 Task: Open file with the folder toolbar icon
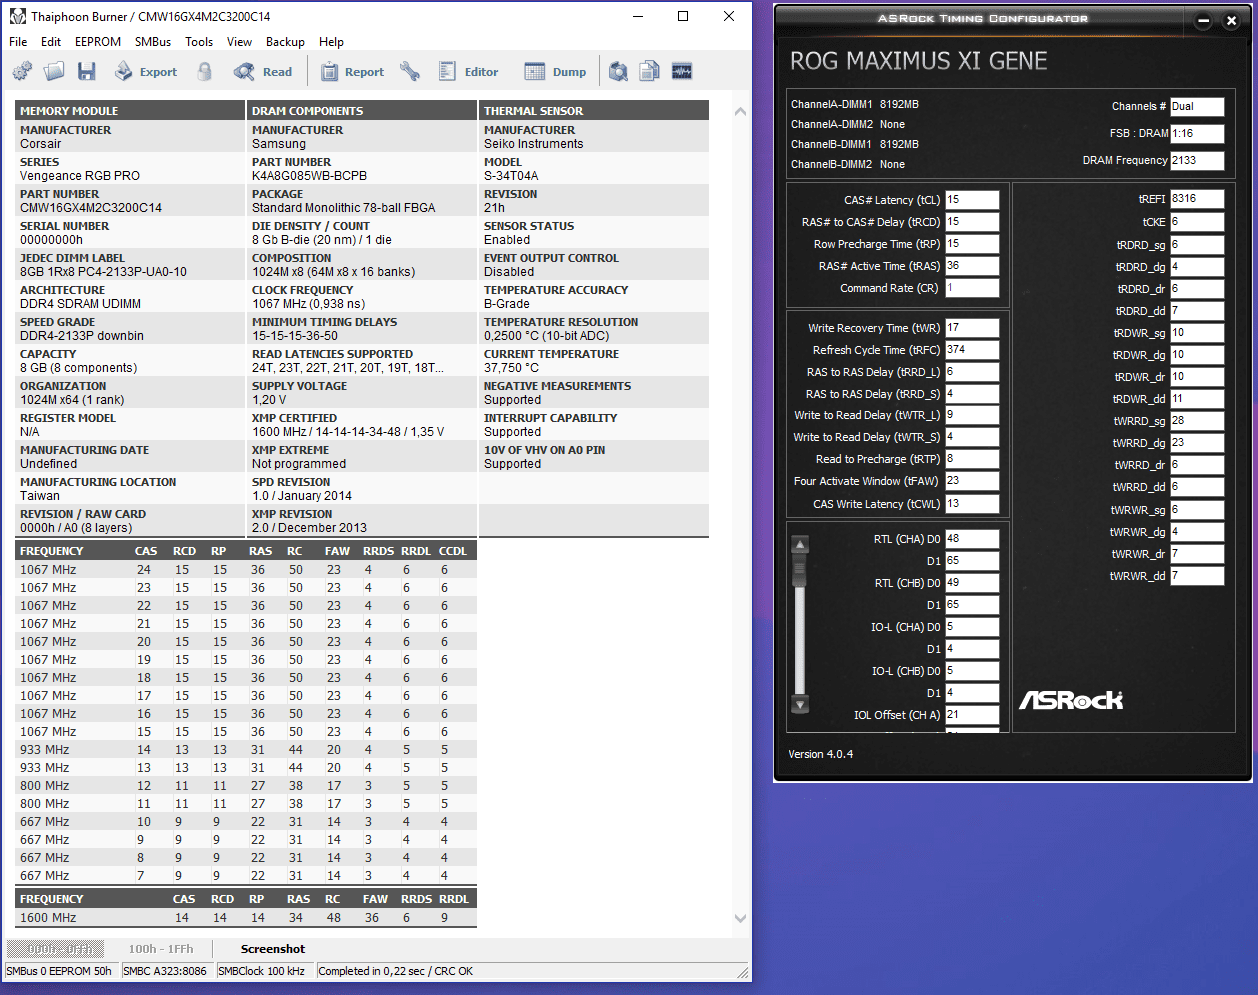tap(54, 71)
